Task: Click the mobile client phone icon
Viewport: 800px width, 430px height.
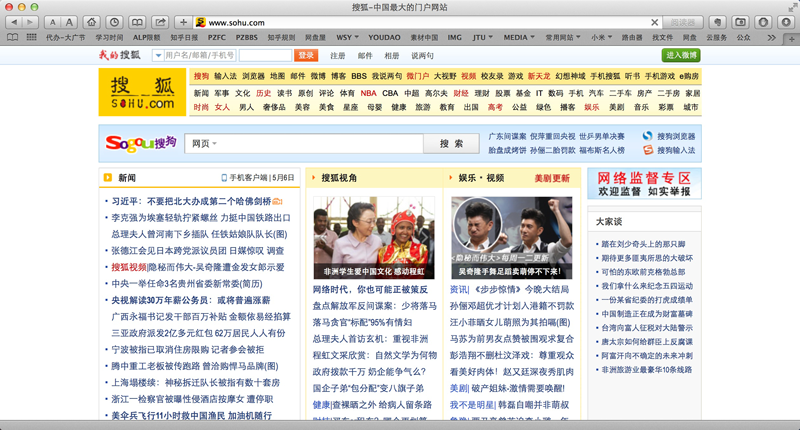Action: click(x=223, y=178)
